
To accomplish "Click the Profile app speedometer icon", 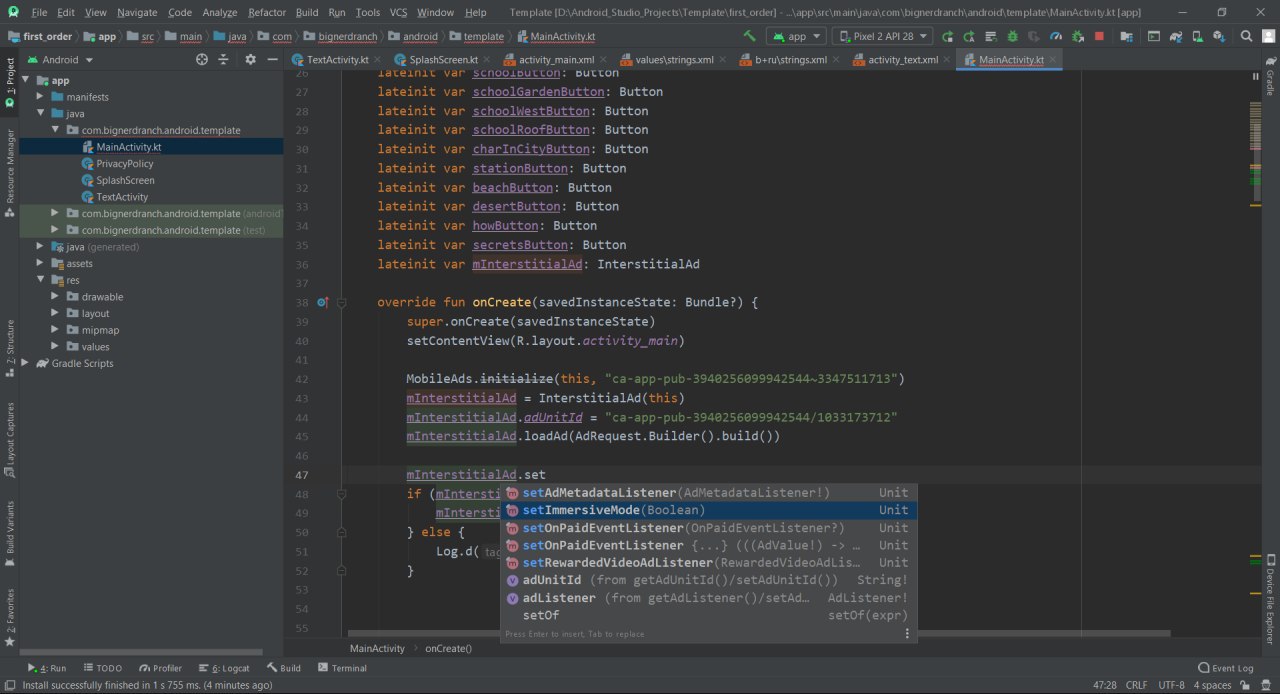I will tap(1056, 36).
